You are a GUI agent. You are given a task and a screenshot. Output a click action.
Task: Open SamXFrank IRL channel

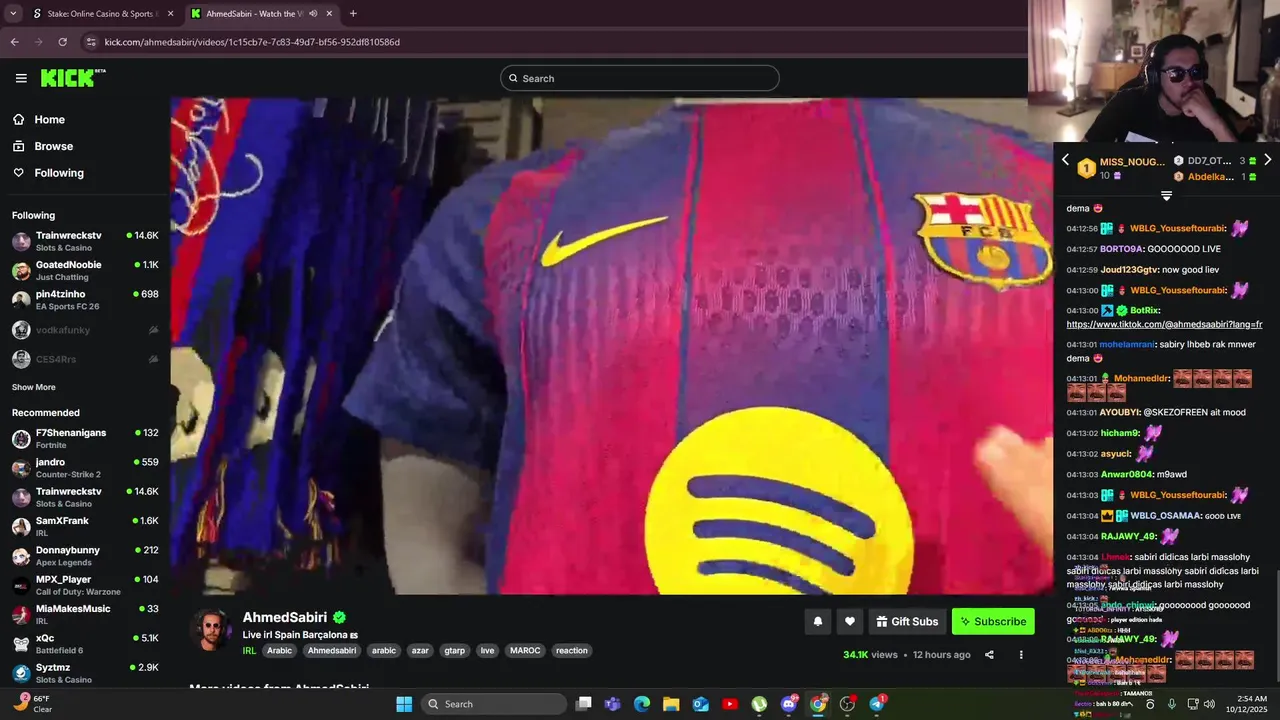[x=85, y=526]
